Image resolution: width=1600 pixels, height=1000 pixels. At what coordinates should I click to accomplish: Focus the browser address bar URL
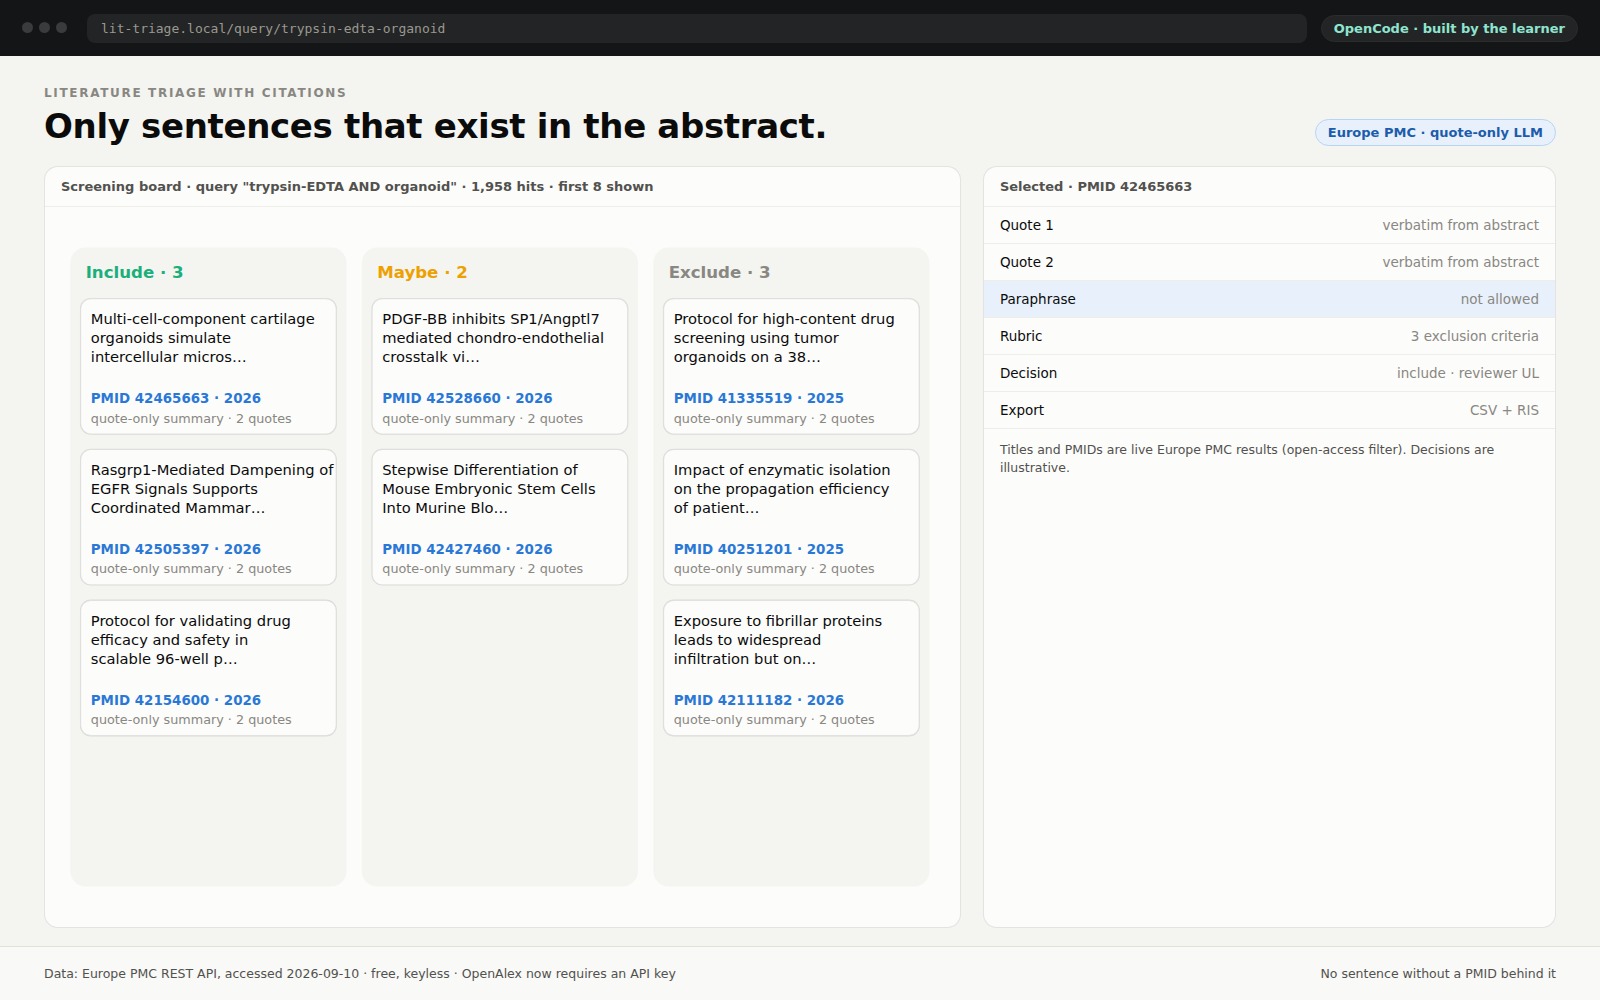coord(697,28)
